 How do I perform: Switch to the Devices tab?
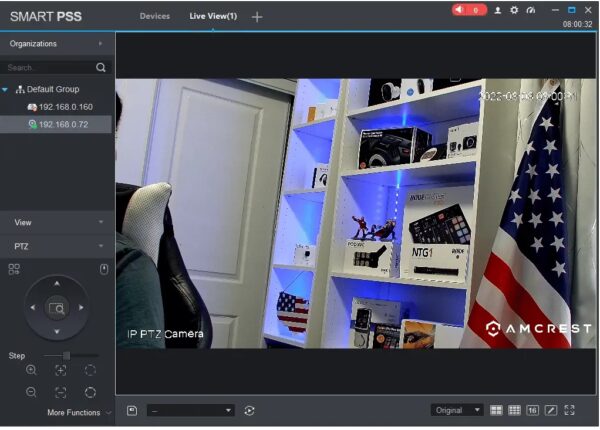pyautogui.click(x=154, y=16)
